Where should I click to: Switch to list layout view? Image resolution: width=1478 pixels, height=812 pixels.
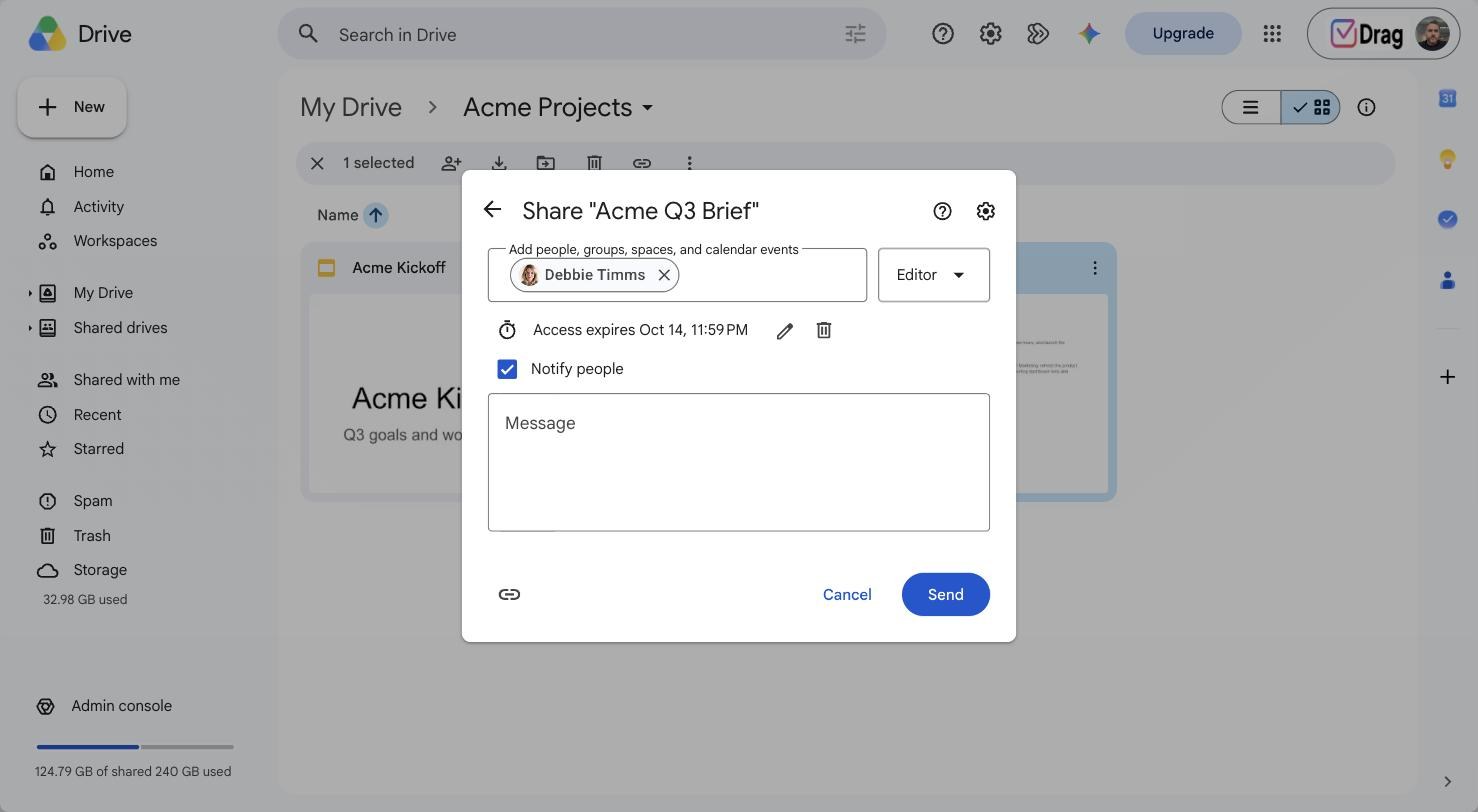[x=1251, y=107]
